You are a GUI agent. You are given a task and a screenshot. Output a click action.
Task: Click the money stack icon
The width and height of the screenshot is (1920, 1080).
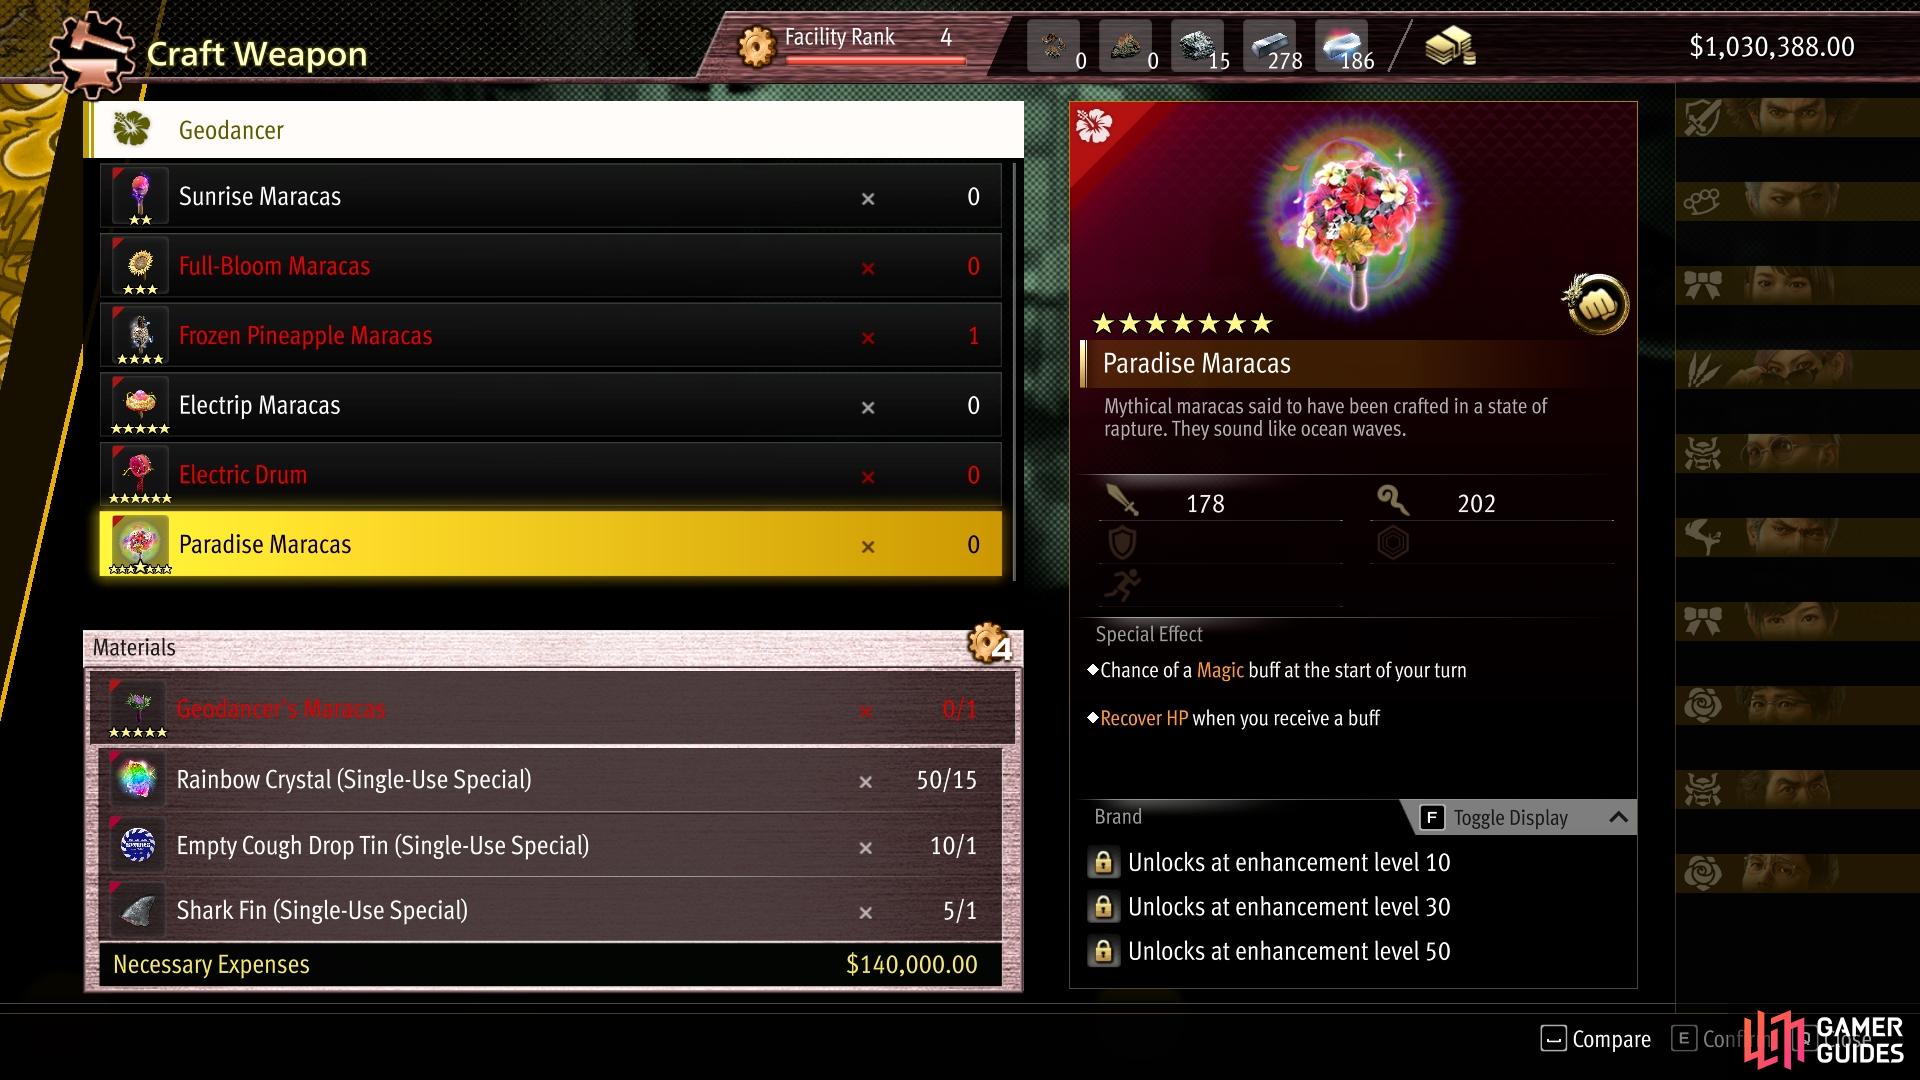tap(1450, 47)
